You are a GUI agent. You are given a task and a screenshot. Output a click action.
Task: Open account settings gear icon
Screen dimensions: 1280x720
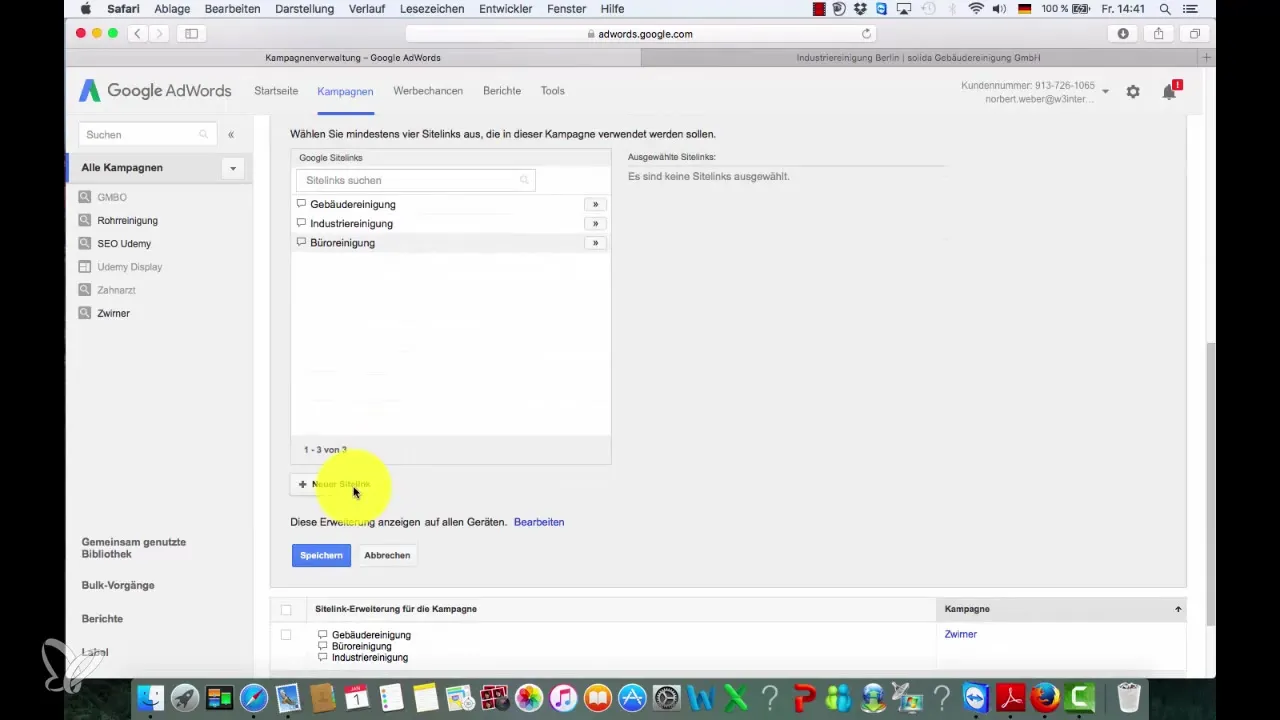(1133, 91)
